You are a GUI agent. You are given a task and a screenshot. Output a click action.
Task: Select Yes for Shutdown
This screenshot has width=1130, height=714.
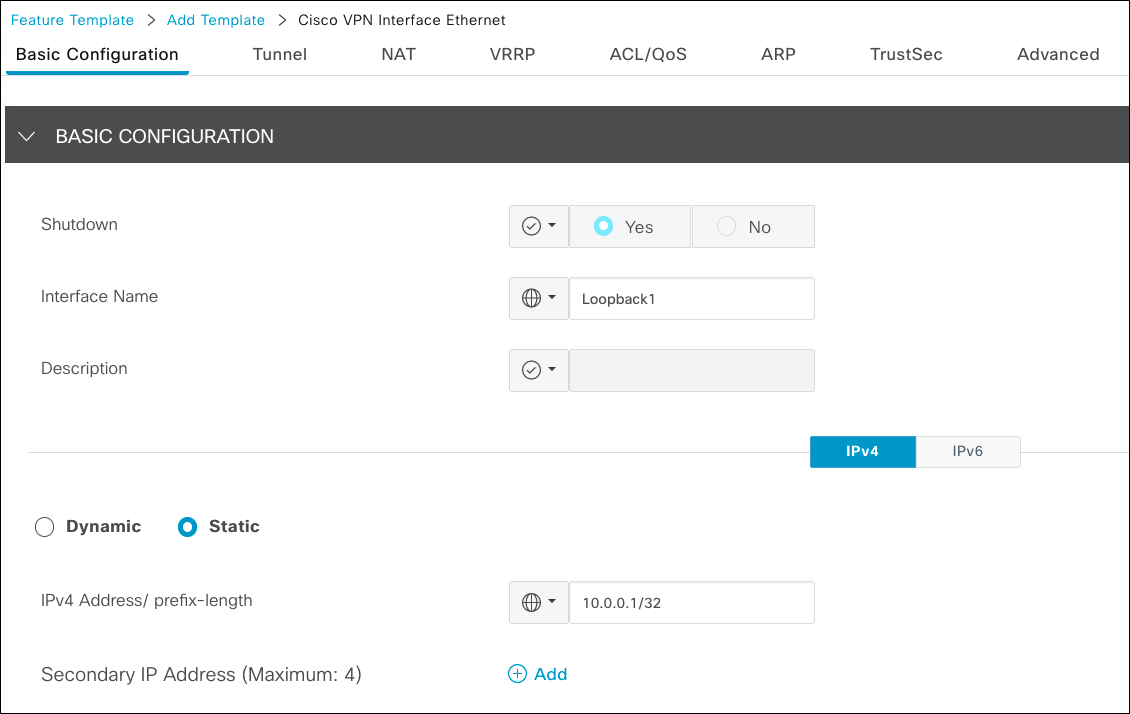click(603, 227)
